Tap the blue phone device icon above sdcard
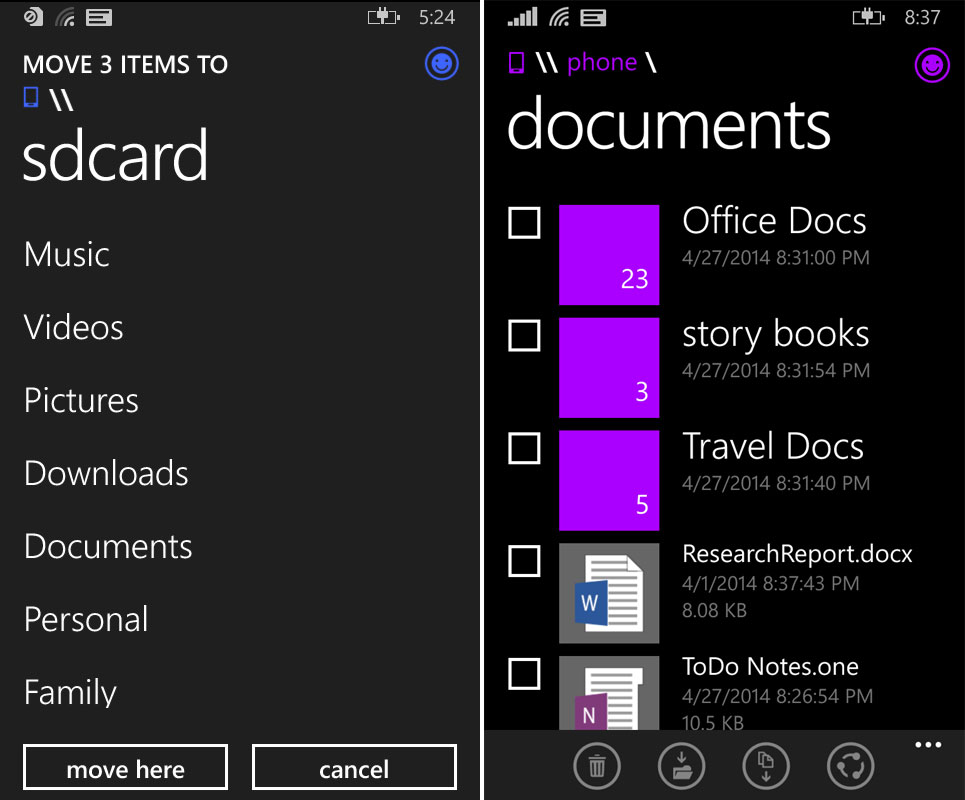The image size is (965, 800). click(31, 97)
